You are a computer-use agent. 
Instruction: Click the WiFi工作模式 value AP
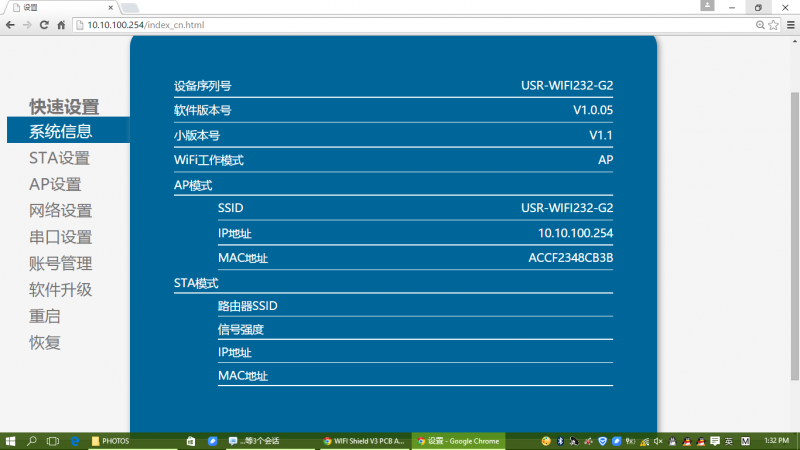tap(606, 160)
